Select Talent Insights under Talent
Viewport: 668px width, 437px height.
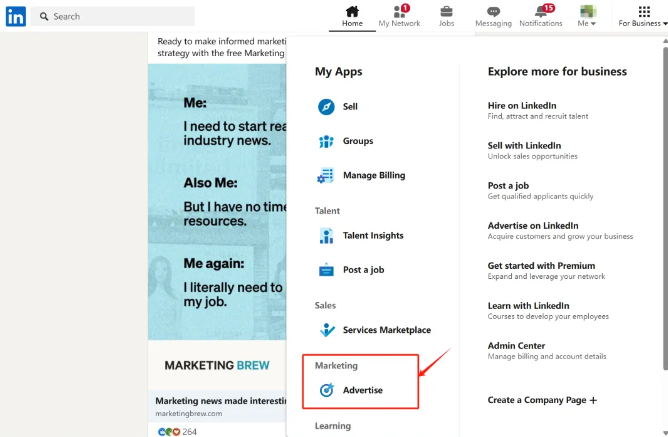[373, 236]
